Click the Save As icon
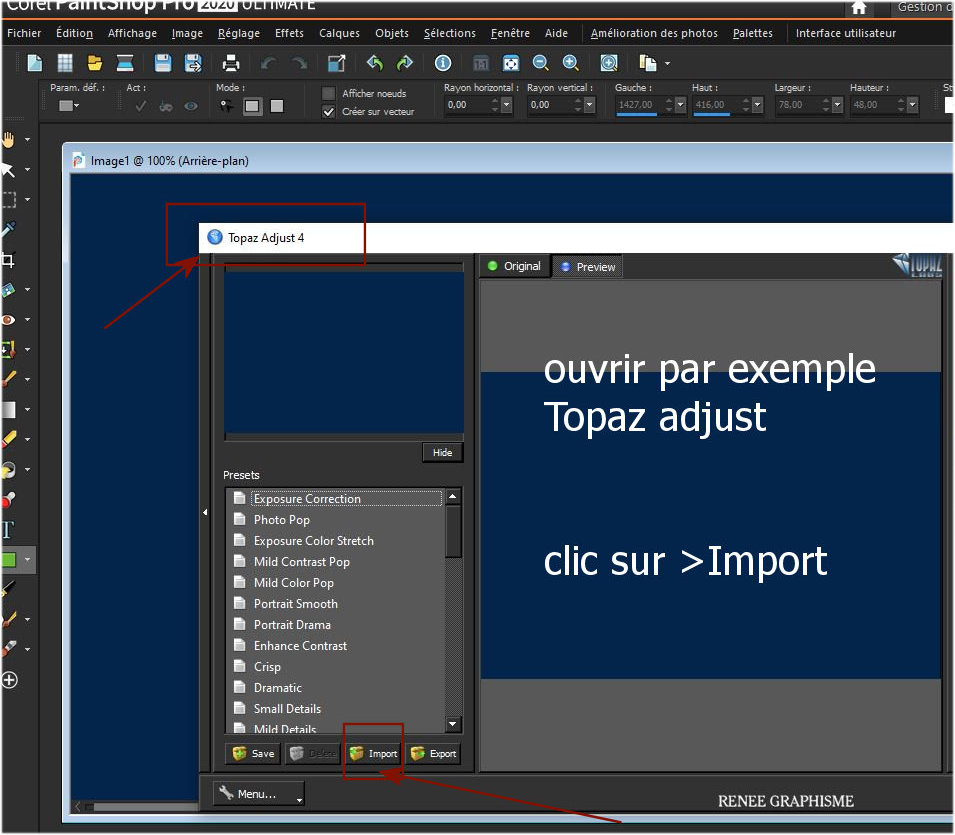 pos(193,63)
